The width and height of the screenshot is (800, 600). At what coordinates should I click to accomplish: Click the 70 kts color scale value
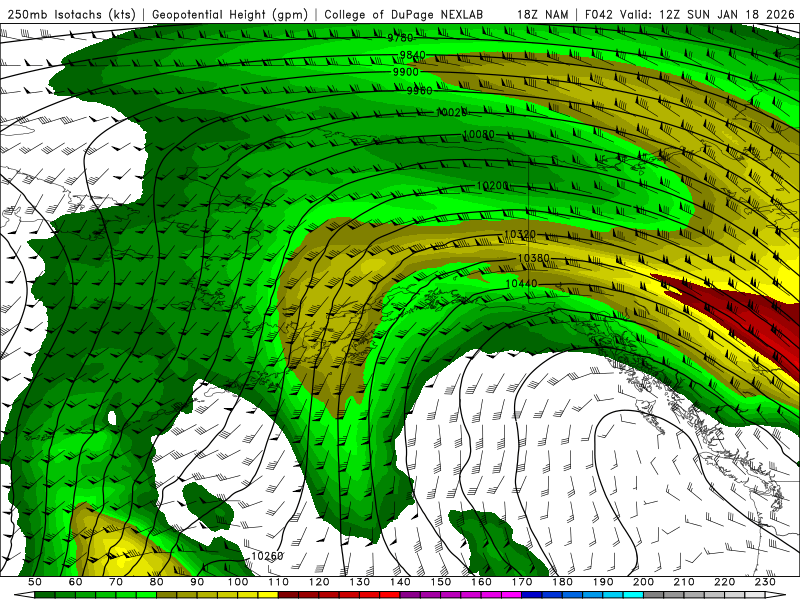click(x=116, y=582)
